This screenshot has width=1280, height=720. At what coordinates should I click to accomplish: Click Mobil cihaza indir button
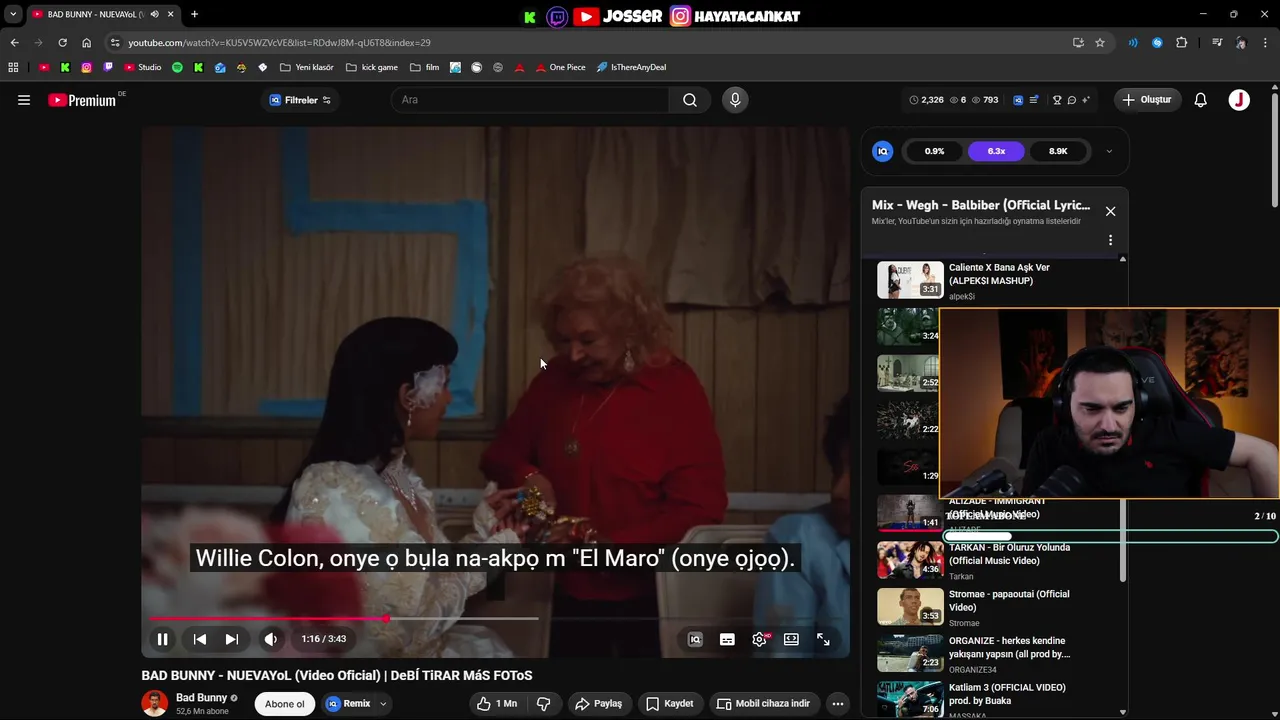pos(764,704)
